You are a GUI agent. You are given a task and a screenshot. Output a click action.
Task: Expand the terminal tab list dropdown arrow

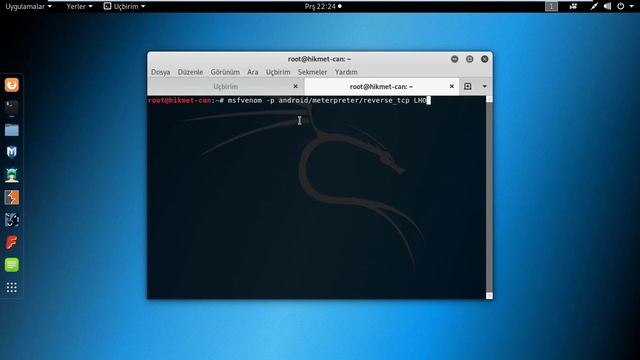pyautogui.click(x=484, y=86)
